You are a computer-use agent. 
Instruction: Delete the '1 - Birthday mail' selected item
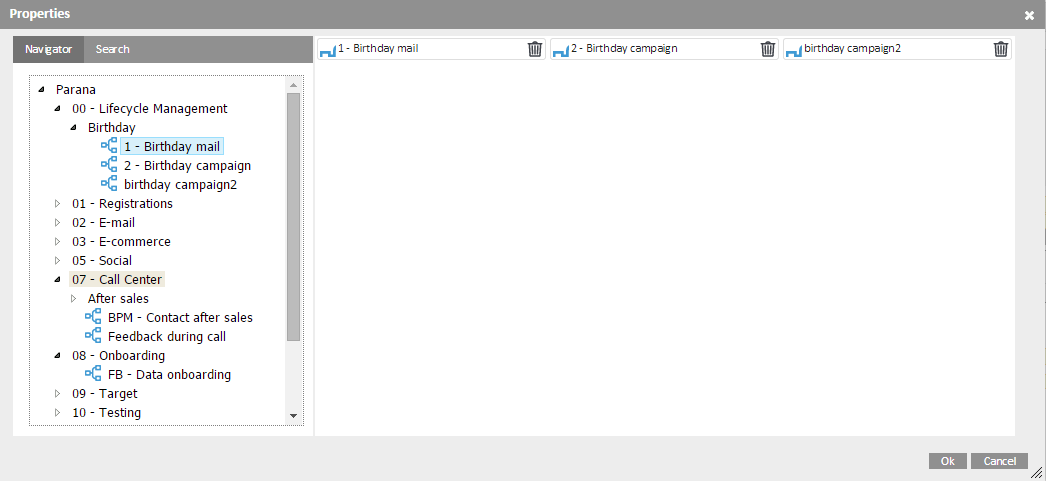click(535, 49)
